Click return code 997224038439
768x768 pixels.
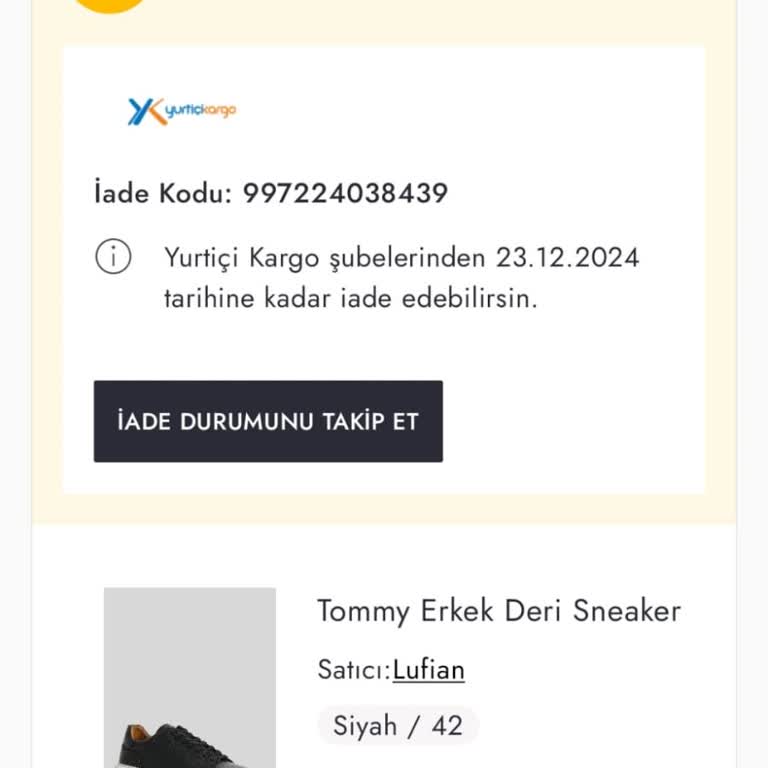tap(345, 193)
